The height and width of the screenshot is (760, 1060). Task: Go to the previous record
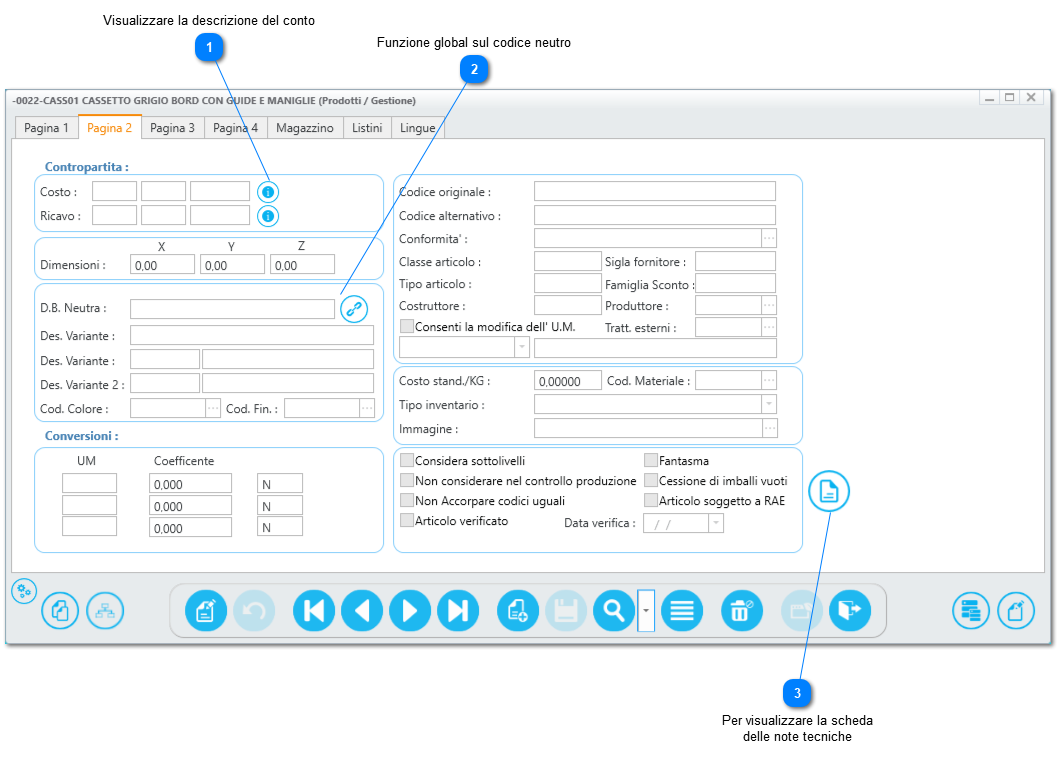(x=362, y=611)
